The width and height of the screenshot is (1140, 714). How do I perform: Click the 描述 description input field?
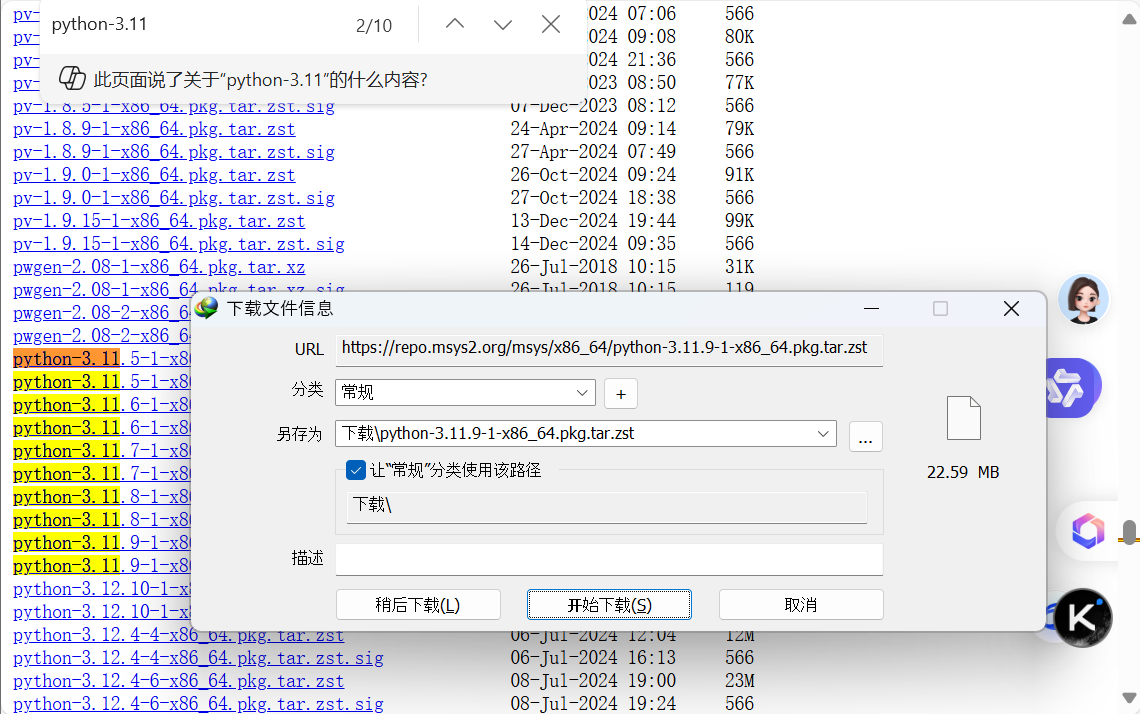pyautogui.click(x=609, y=559)
